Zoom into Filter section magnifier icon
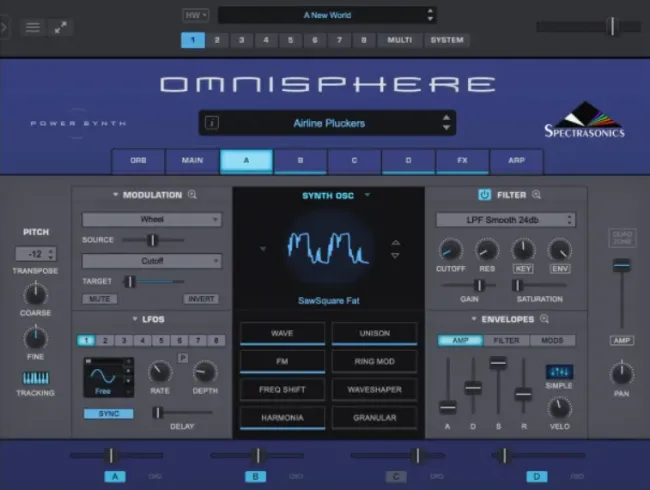This screenshot has width=650, height=490. click(x=536, y=194)
